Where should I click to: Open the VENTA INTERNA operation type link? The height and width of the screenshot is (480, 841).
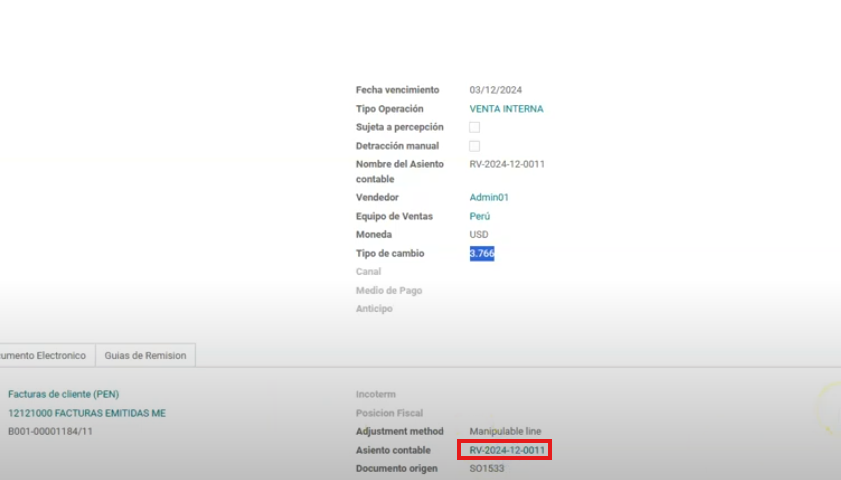tap(506, 109)
